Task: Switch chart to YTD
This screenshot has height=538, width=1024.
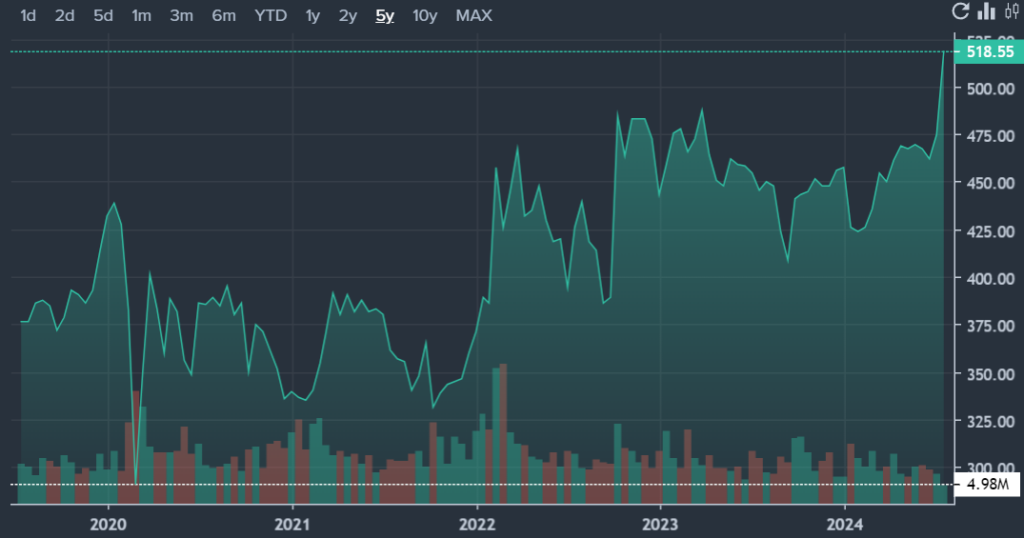Action: tap(270, 15)
